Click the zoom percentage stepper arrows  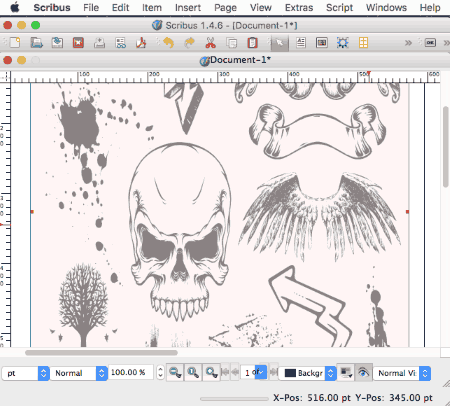click(x=160, y=372)
